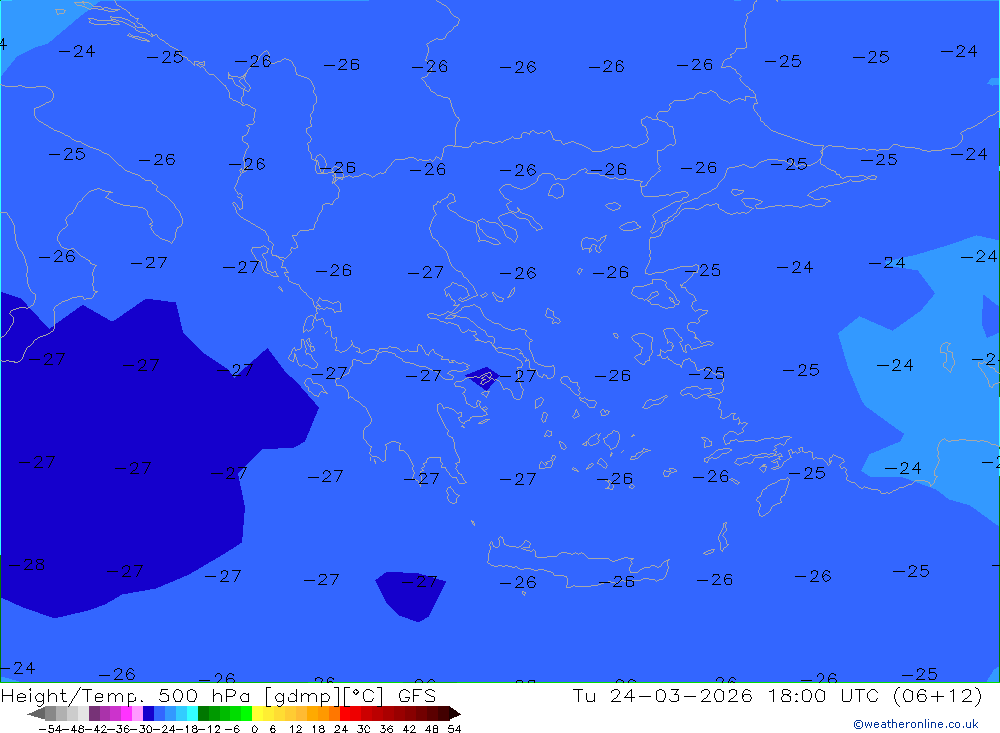
Task: Click the '54' value on legend scale
Action: pyautogui.click(x=454, y=729)
